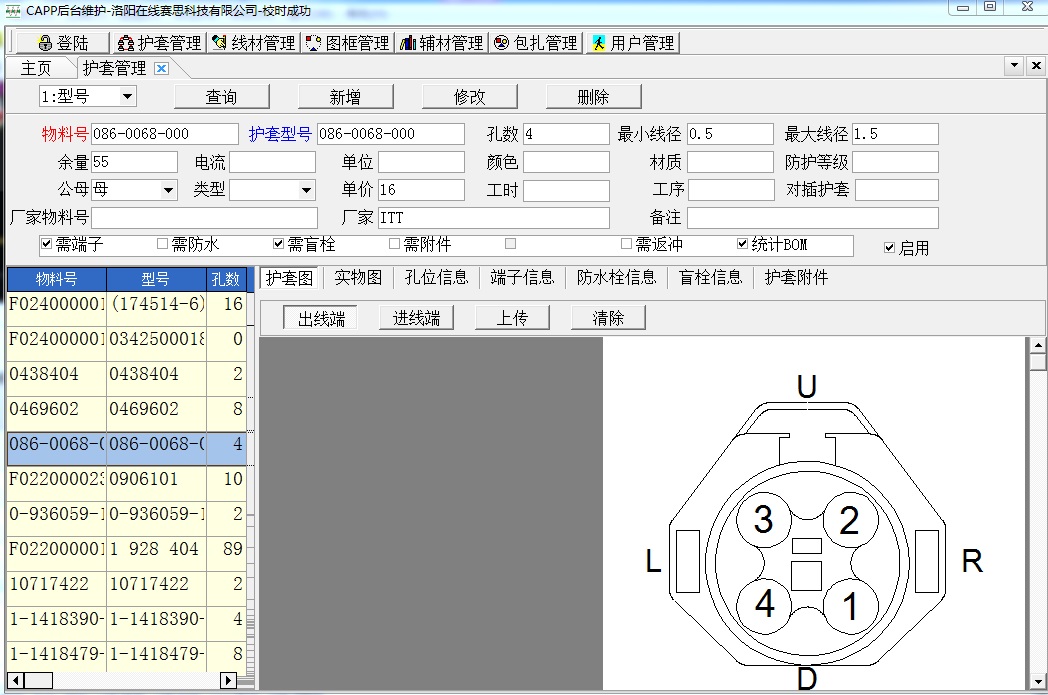Expand the 1:型号 search field dropdown
The width and height of the screenshot is (1048, 695).
pyautogui.click(x=127, y=96)
